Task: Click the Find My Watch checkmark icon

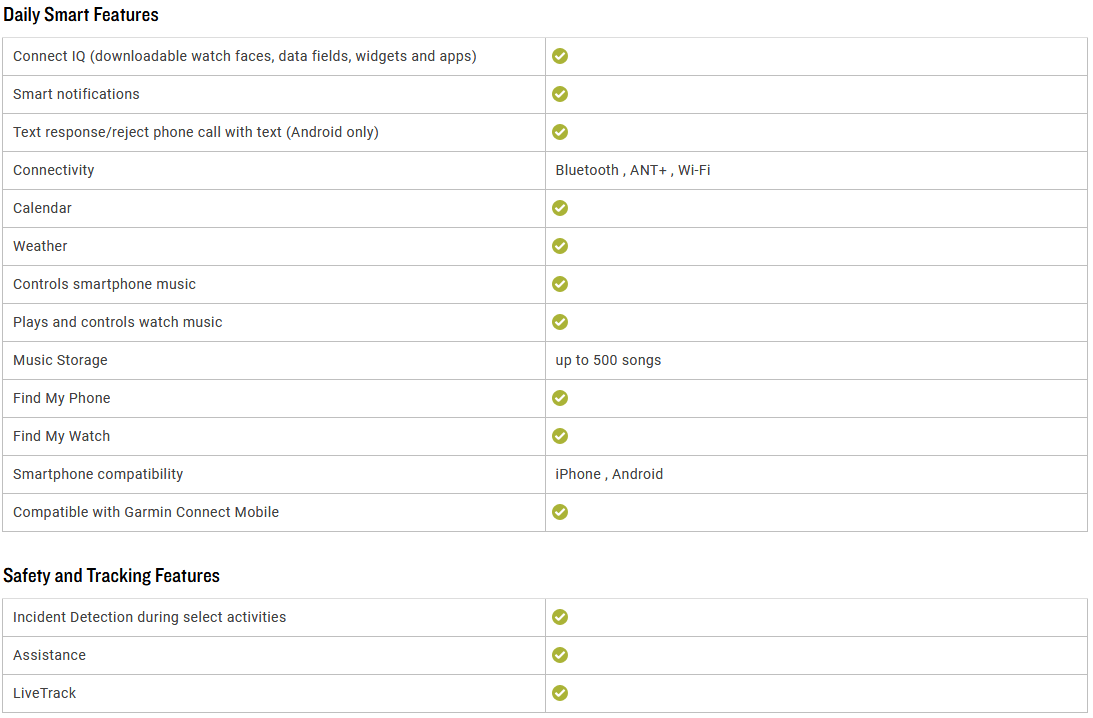Action: [x=560, y=436]
